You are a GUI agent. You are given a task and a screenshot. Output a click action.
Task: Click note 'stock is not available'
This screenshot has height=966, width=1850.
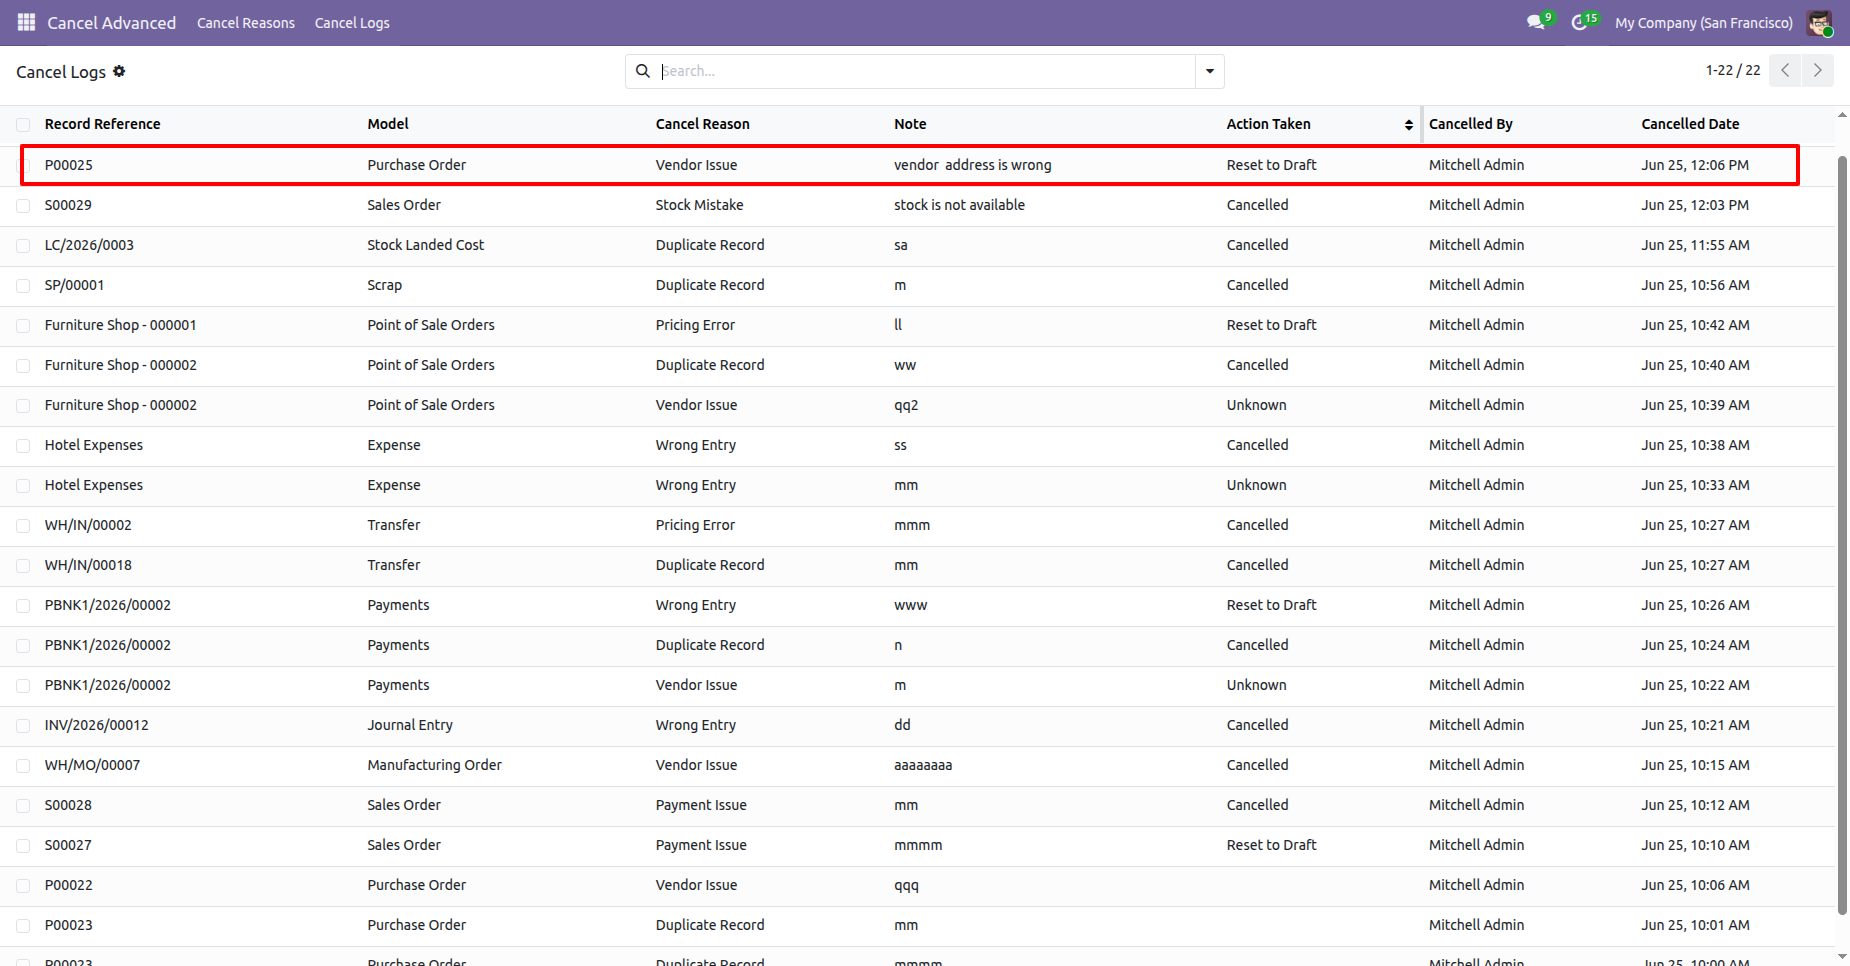959,205
